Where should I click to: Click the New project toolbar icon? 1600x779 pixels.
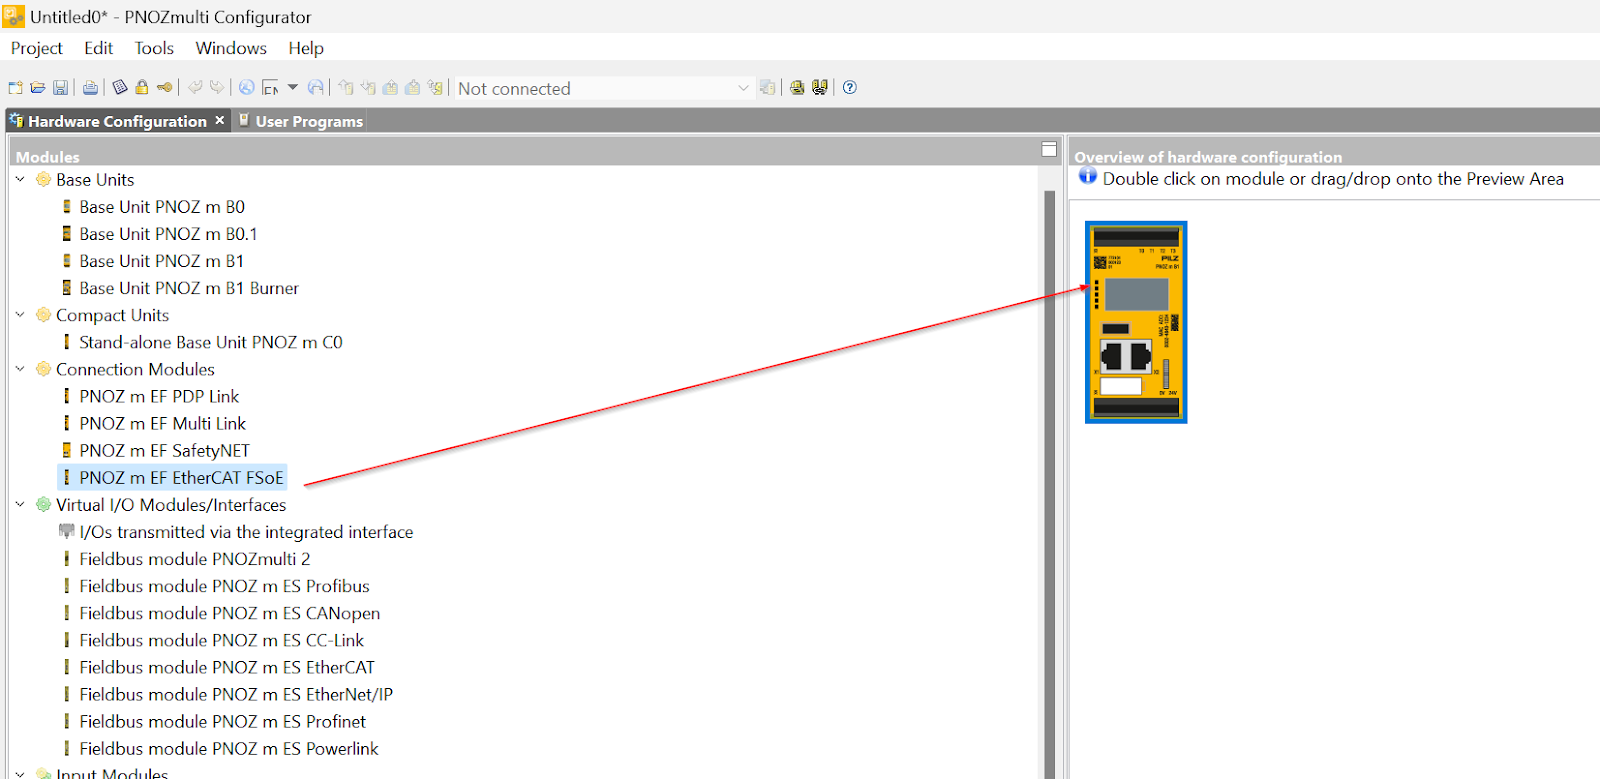[x=15, y=88]
